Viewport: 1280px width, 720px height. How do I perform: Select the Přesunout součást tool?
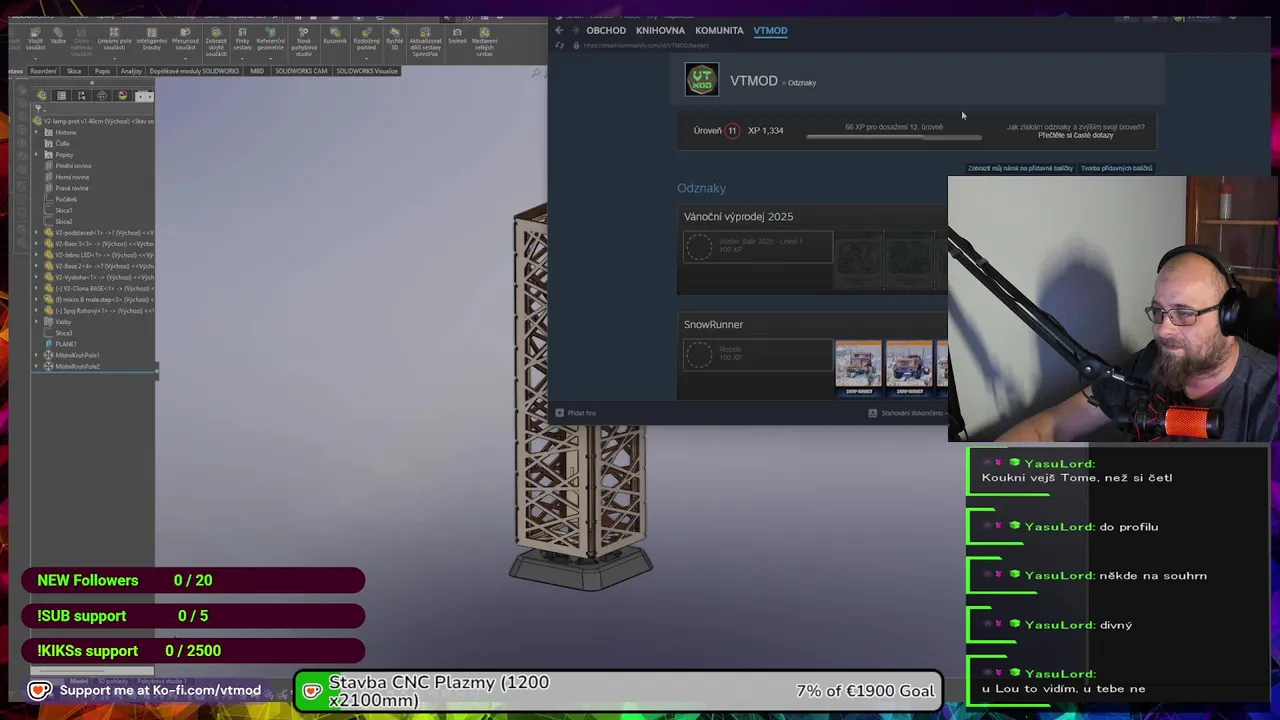pyautogui.click(x=186, y=37)
